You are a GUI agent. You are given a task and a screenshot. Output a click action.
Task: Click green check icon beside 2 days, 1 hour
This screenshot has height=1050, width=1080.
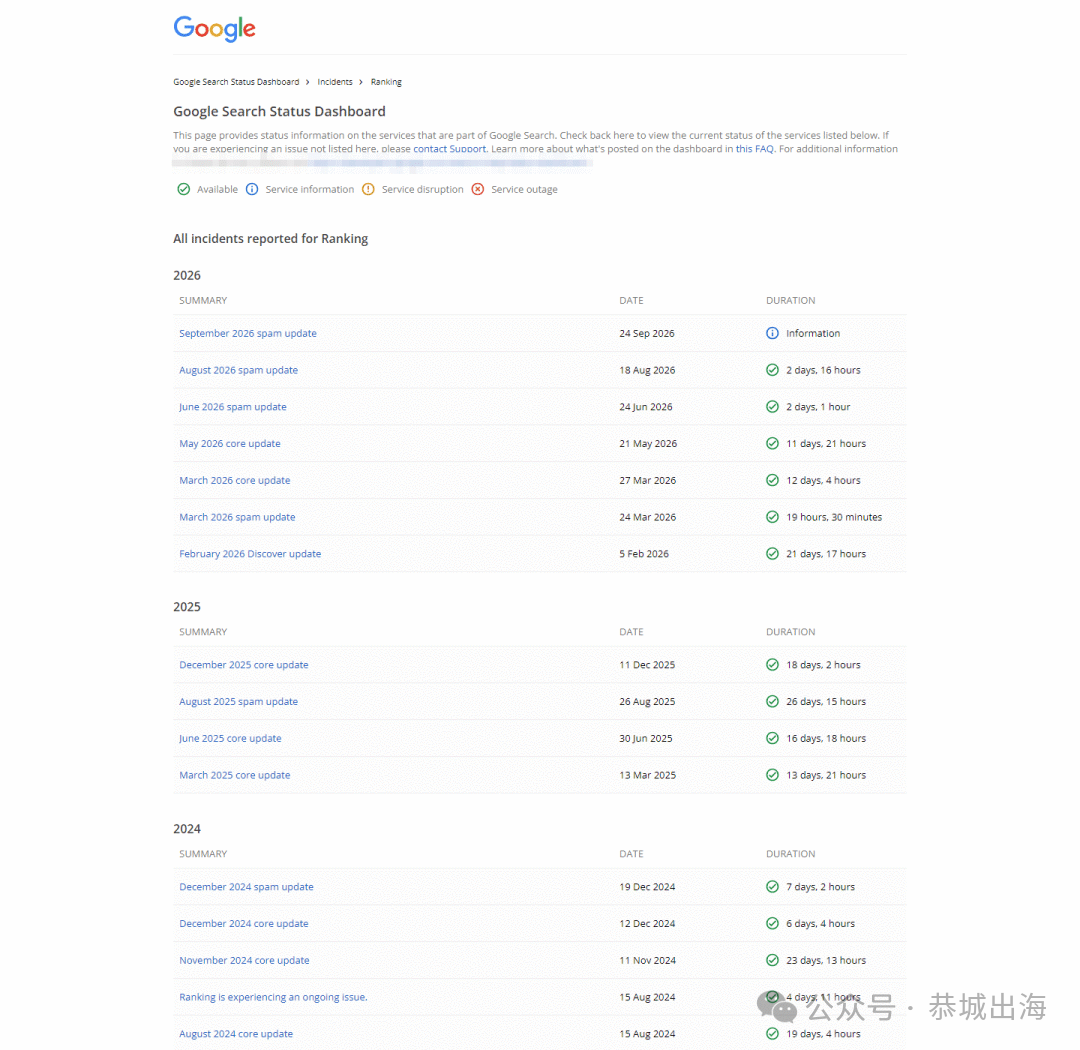[773, 407]
